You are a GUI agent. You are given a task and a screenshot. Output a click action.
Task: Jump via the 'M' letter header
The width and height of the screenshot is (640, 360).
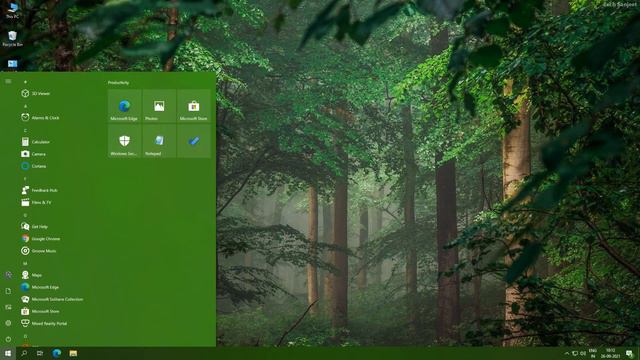pyautogui.click(x=25, y=263)
